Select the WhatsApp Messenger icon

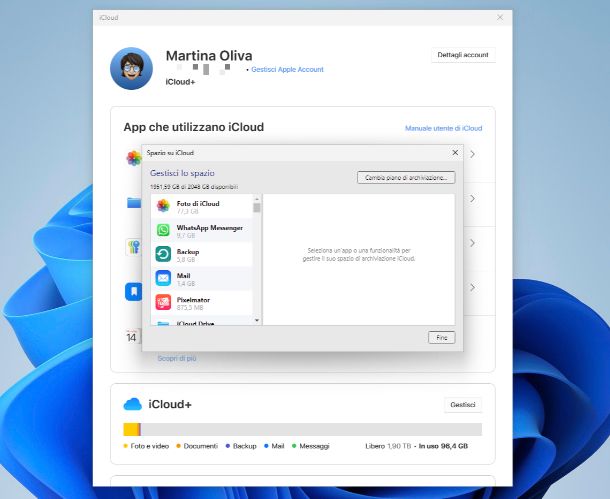pyautogui.click(x=163, y=230)
